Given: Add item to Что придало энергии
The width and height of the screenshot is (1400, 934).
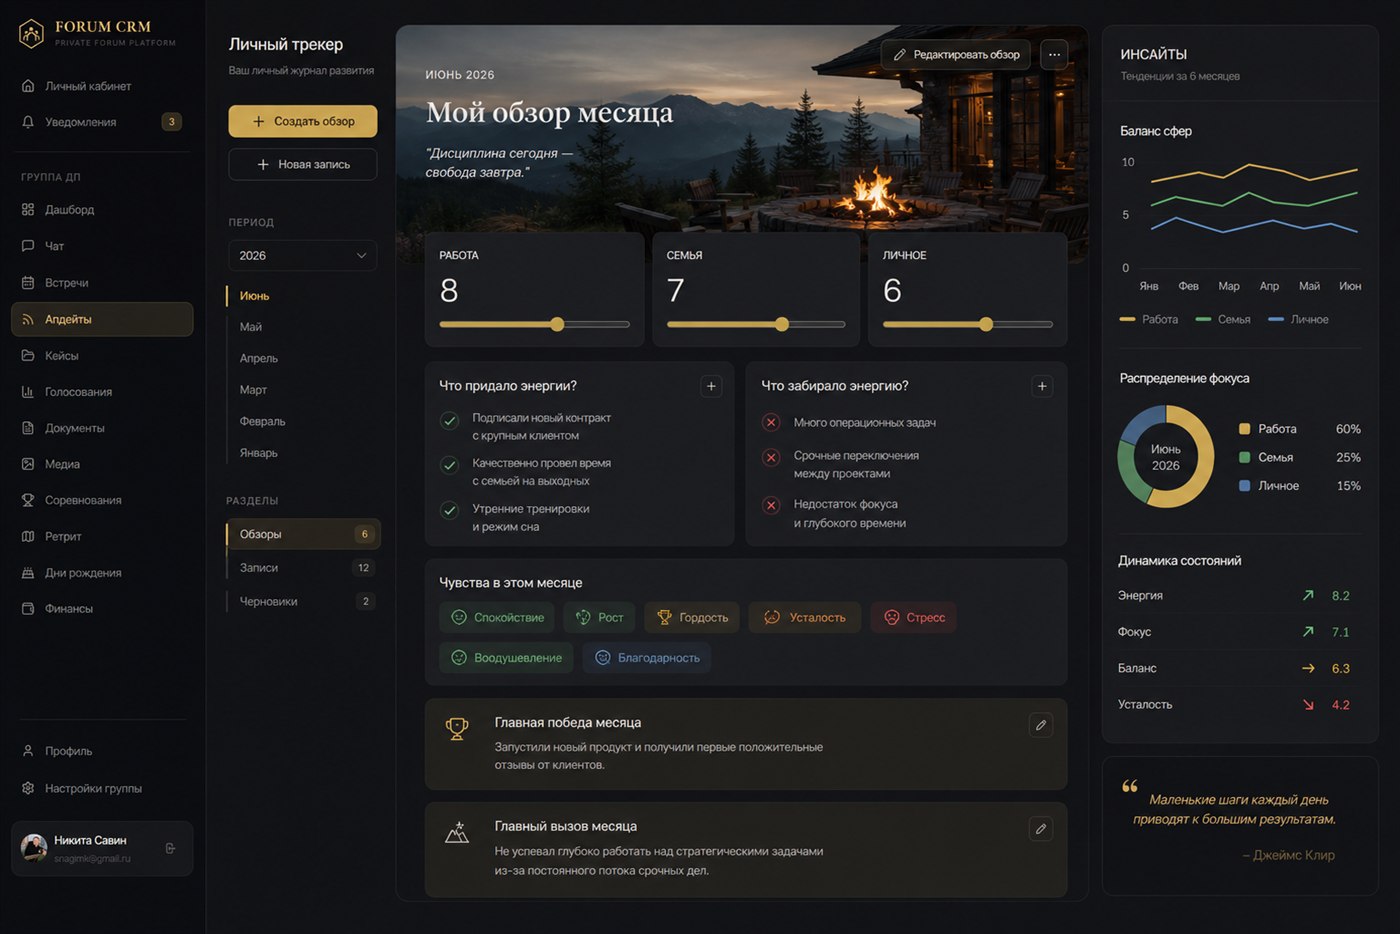Looking at the screenshot, I should click(x=711, y=386).
